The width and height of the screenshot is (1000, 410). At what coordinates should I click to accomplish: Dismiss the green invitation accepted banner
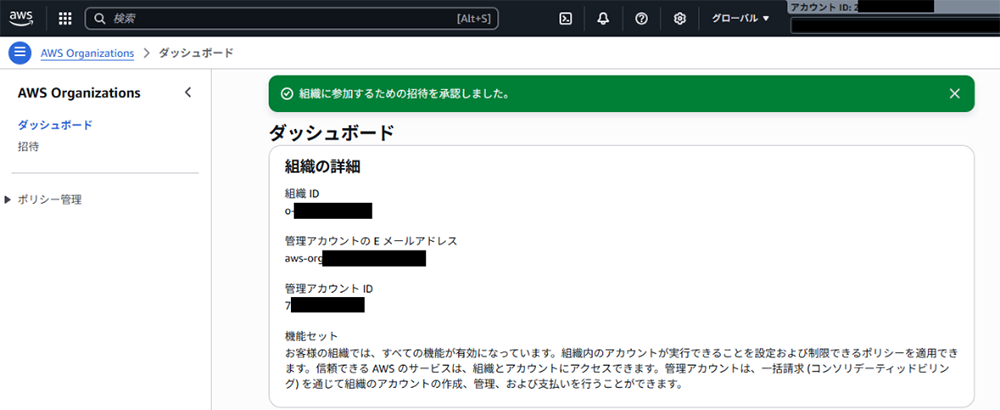click(x=954, y=94)
